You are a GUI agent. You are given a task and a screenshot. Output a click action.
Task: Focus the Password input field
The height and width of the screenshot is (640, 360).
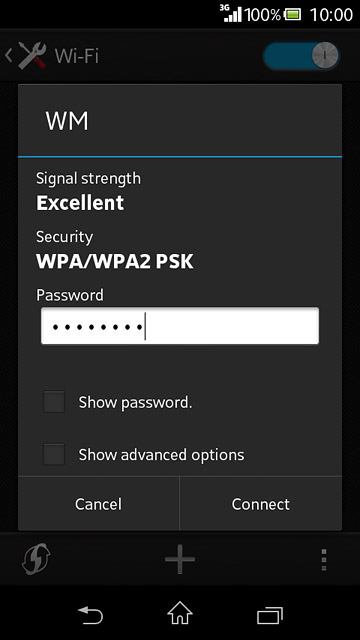[180, 326]
